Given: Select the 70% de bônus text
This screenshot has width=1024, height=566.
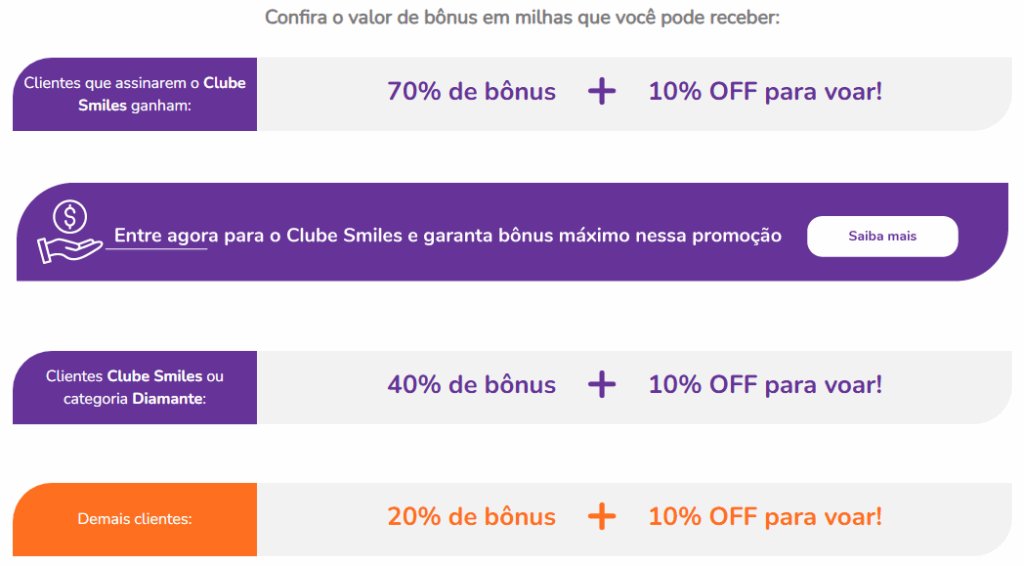Looking at the screenshot, I should (472, 91).
